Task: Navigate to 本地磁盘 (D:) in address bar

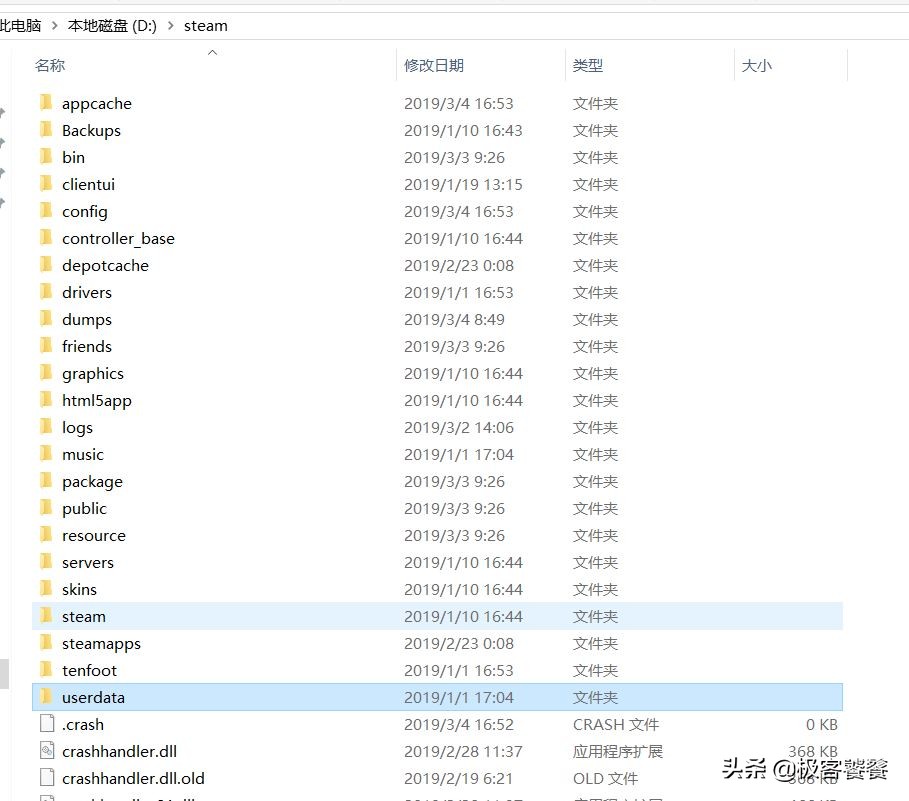Action: (x=112, y=25)
